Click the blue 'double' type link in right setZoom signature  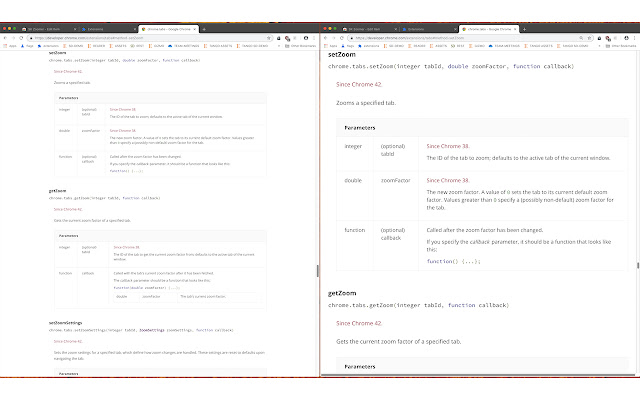tap(458, 66)
